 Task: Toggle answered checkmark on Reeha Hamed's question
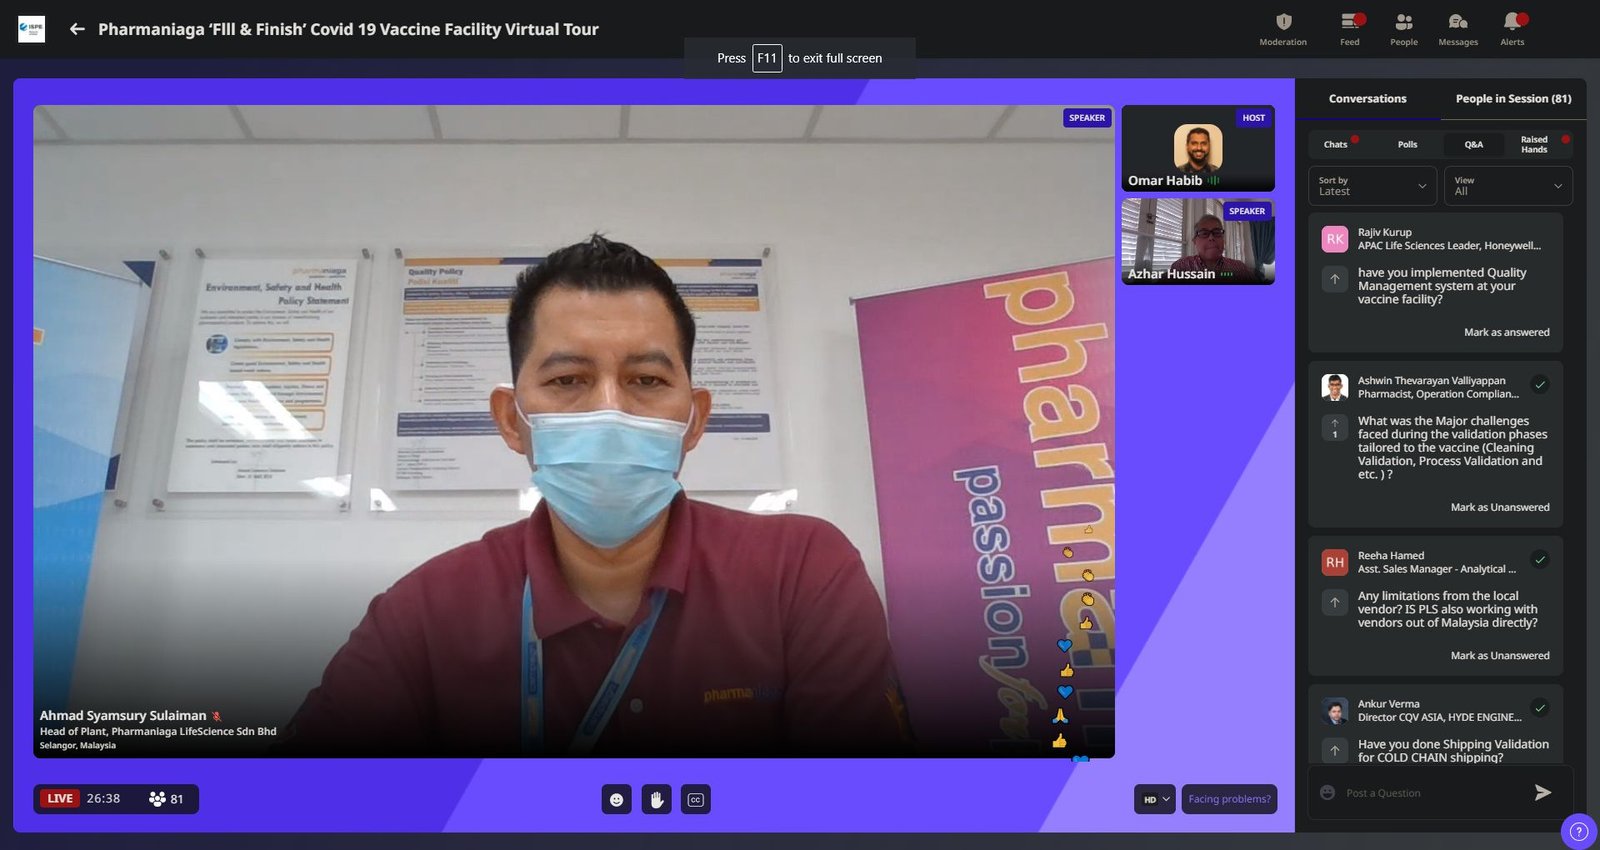(1540, 560)
